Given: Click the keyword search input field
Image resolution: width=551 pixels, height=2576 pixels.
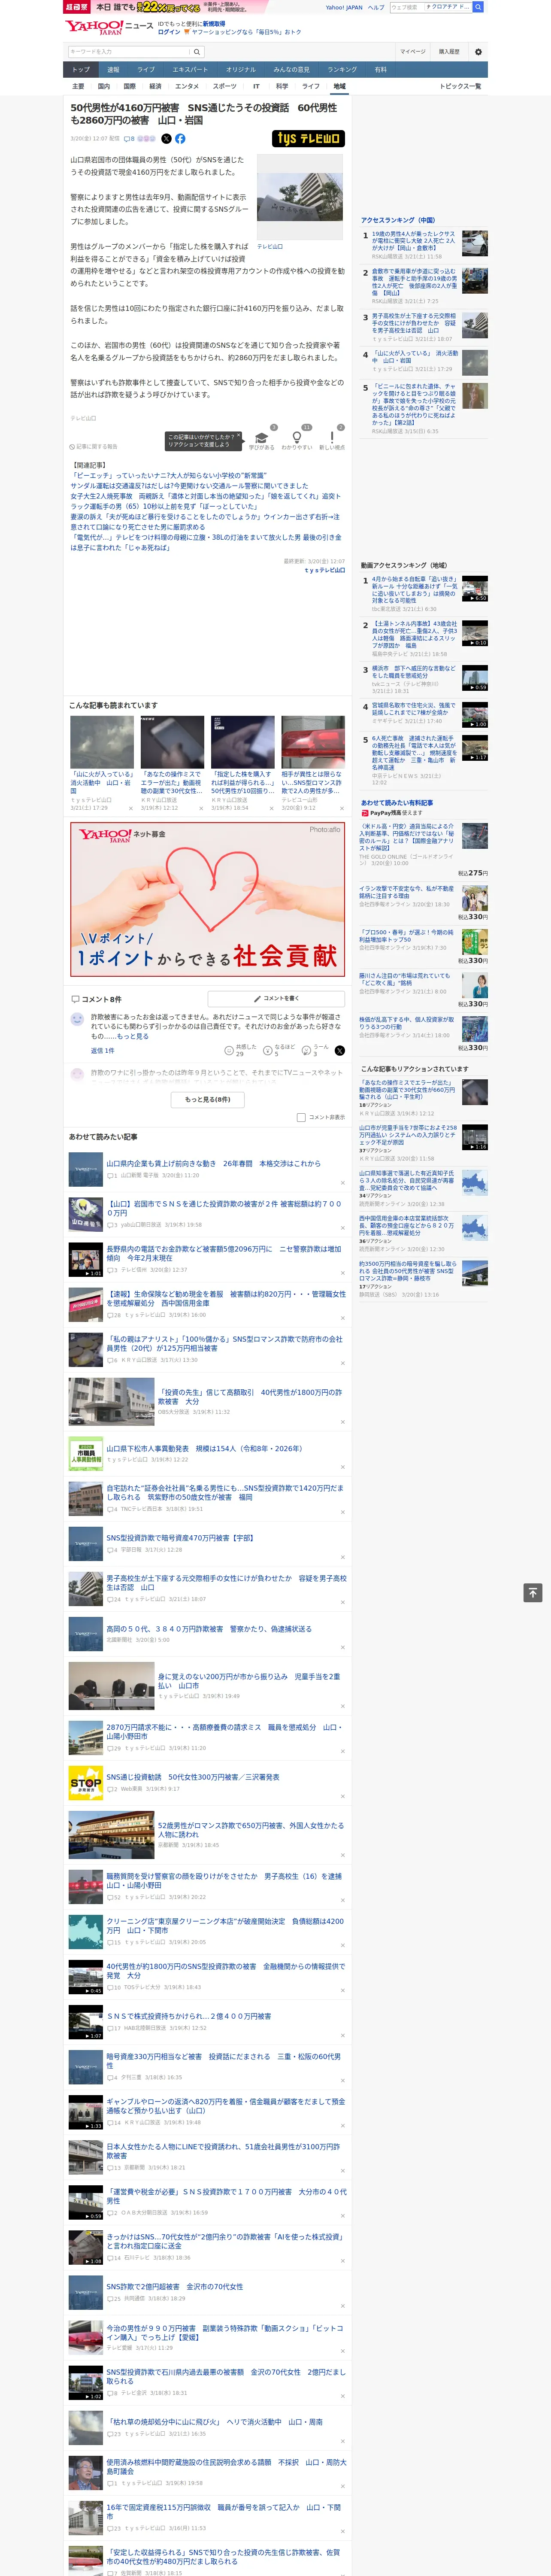Looking at the screenshot, I should coord(129,52).
